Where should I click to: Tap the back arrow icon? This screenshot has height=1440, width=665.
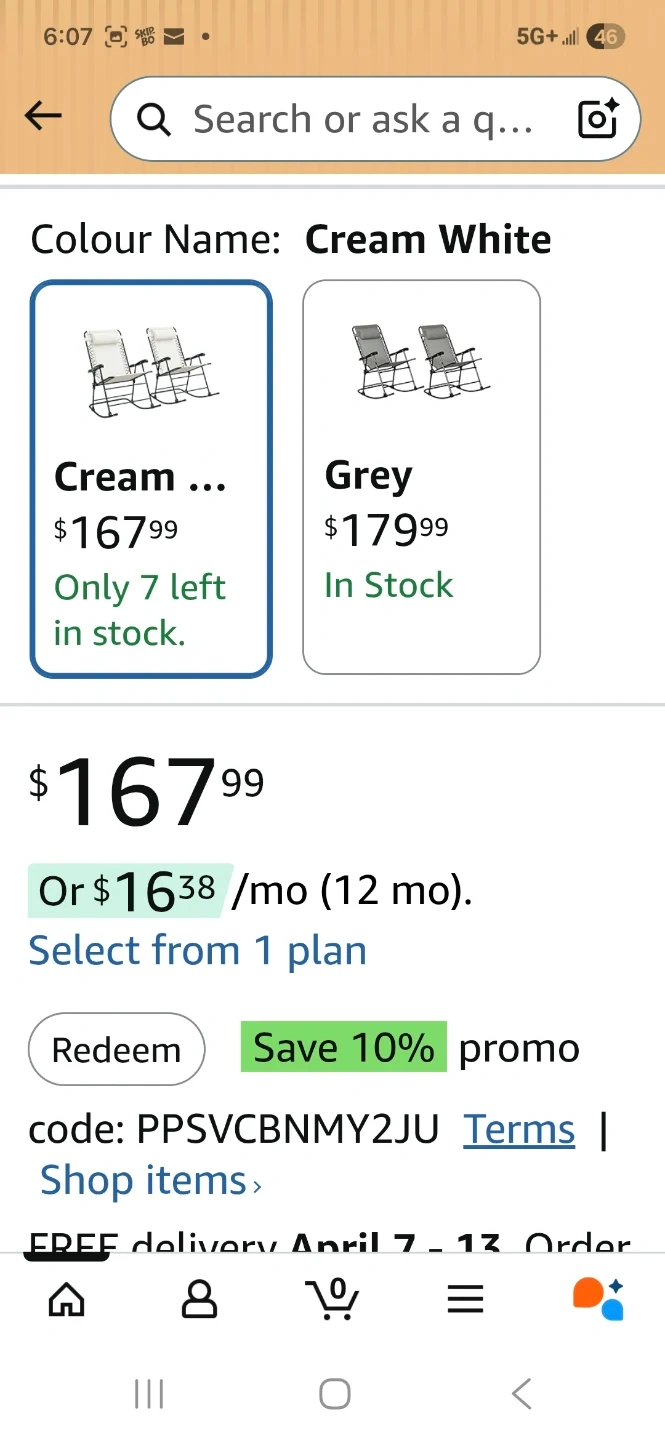coord(43,117)
